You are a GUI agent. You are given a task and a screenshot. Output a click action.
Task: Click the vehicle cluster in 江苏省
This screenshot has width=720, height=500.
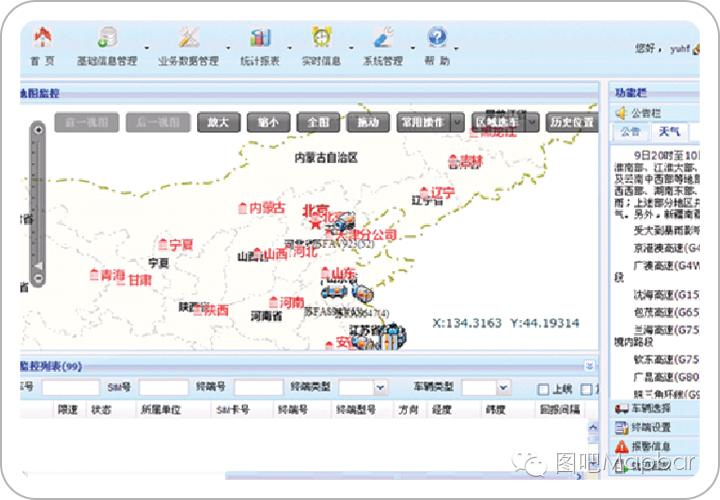pyautogui.click(x=390, y=337)
